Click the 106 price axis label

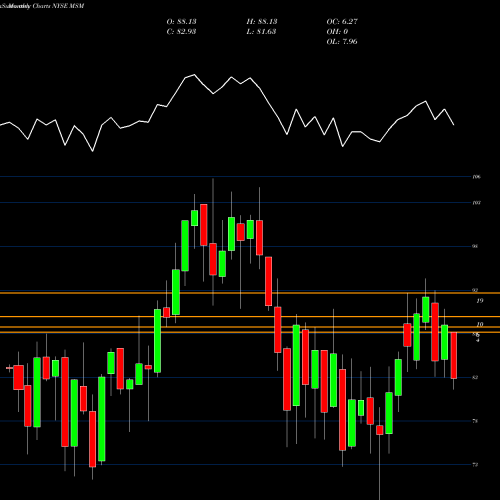click(477, 177)
